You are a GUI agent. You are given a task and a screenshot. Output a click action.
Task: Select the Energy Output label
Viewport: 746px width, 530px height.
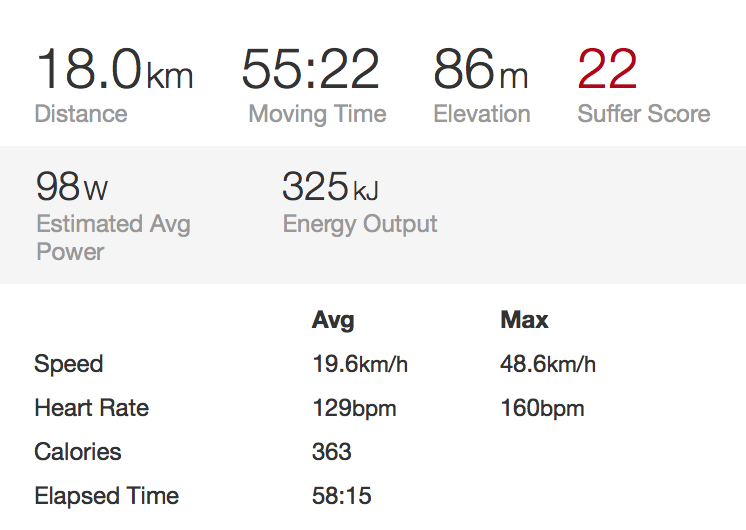tap(360, 223)
